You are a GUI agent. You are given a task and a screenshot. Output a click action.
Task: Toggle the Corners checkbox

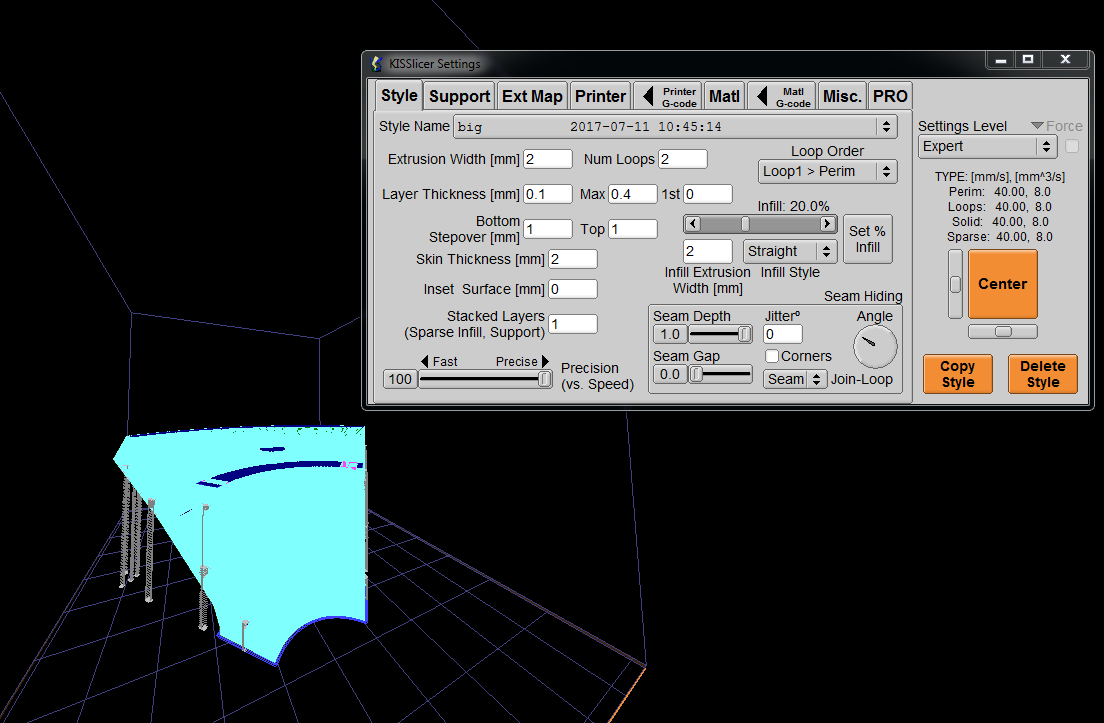[772, 356]
